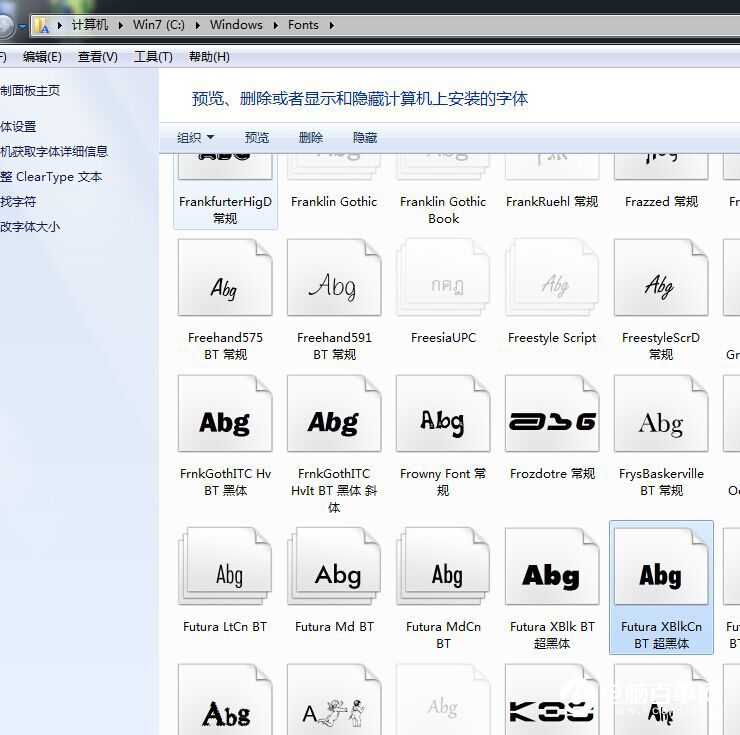Select the Freehand575 BT font icon

[x=225, y=277]
